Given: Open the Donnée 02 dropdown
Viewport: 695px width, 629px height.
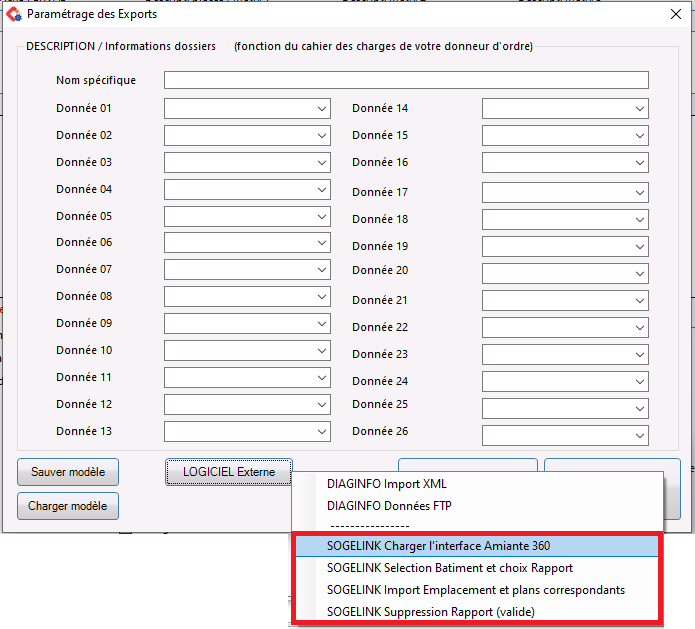Looking at the screenshot, I should click(247, 136).
